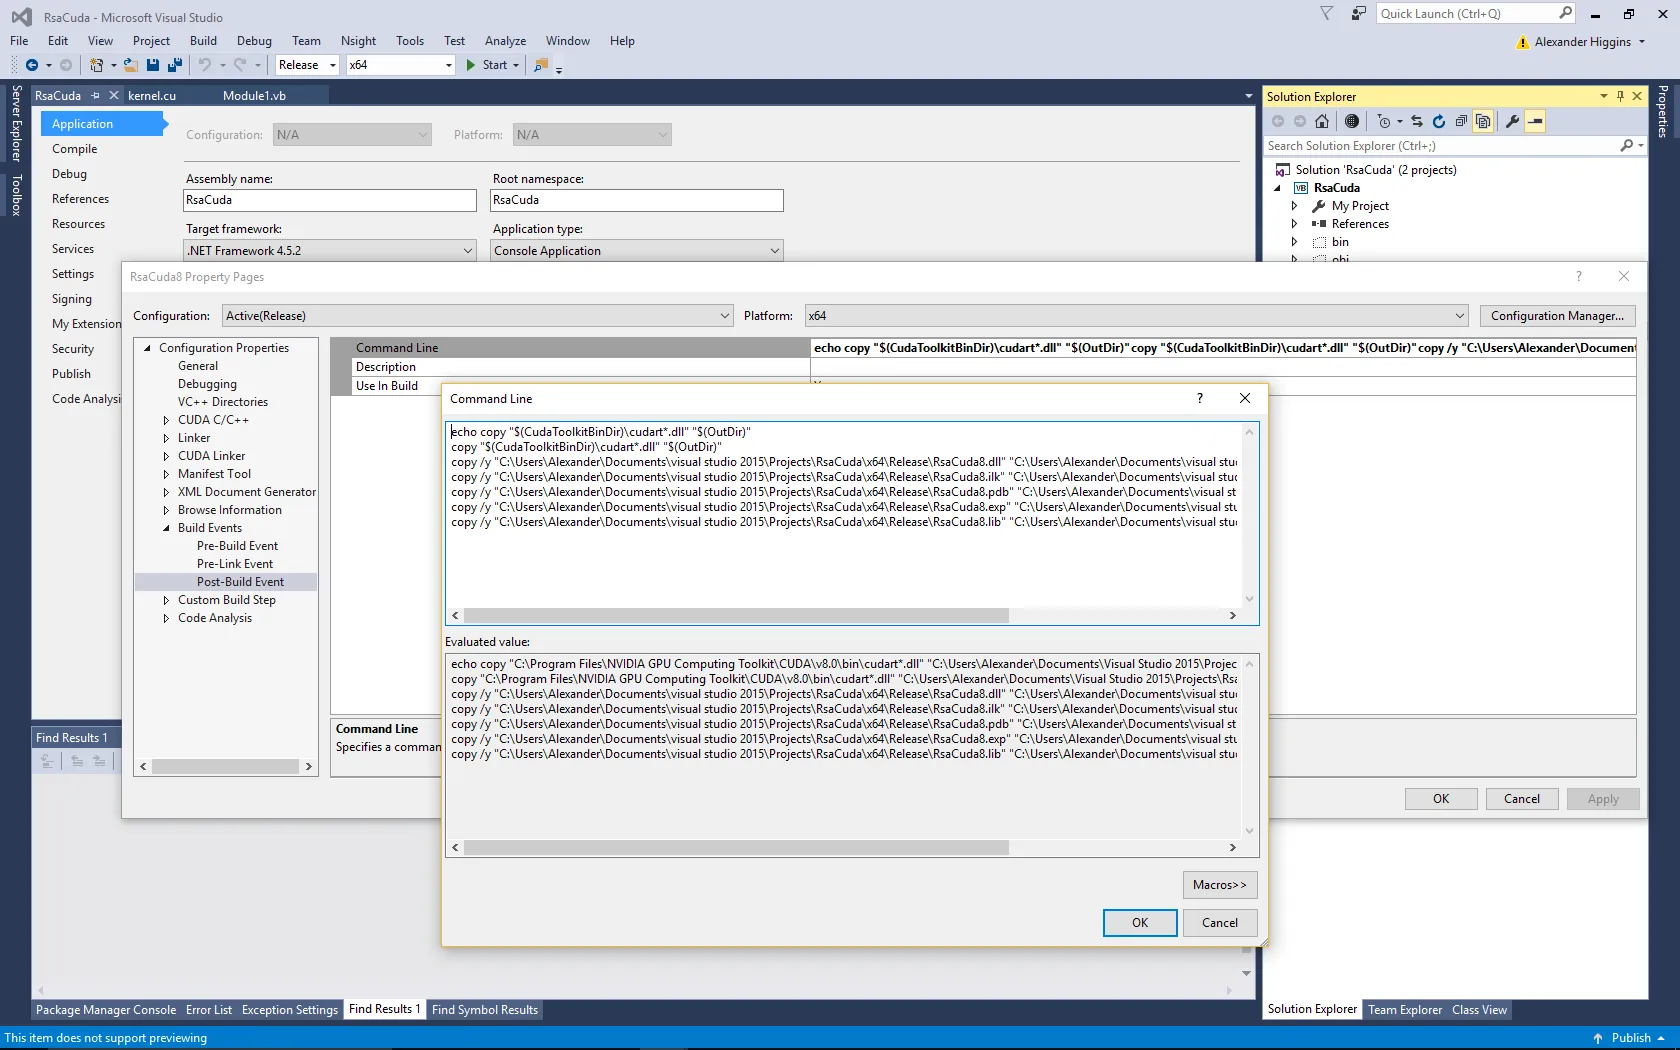This screenshot has width=1680, height=1050.
Task: Click the Visual Studio logo icon
Action: 21,17
